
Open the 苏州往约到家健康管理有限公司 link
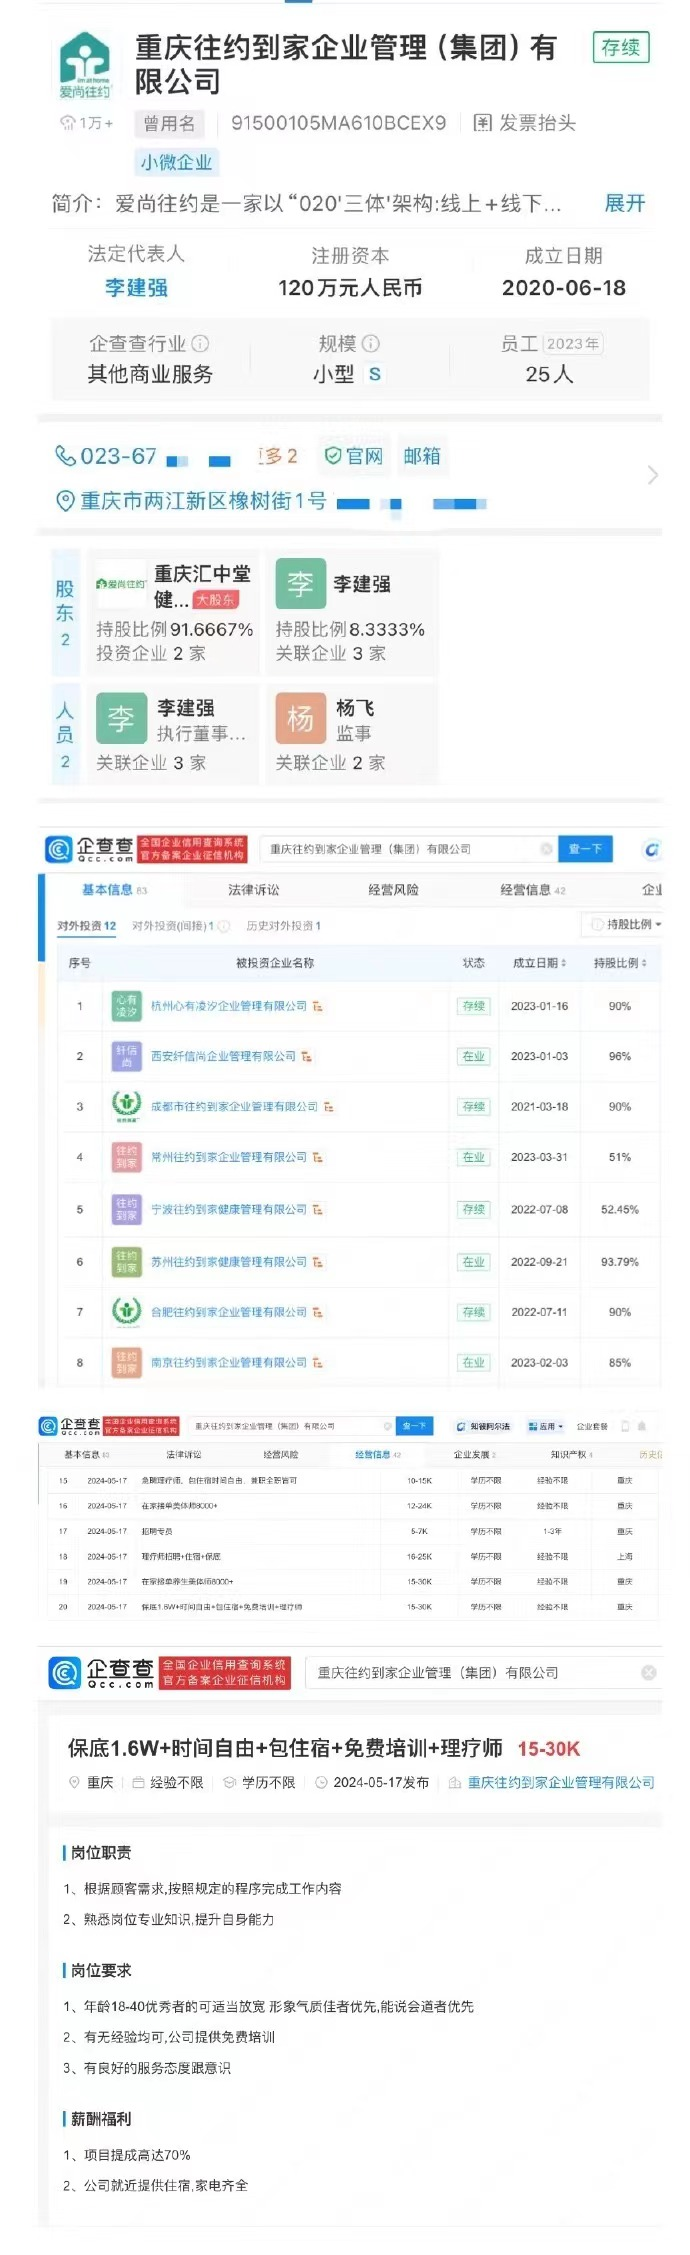point(229,1262)
